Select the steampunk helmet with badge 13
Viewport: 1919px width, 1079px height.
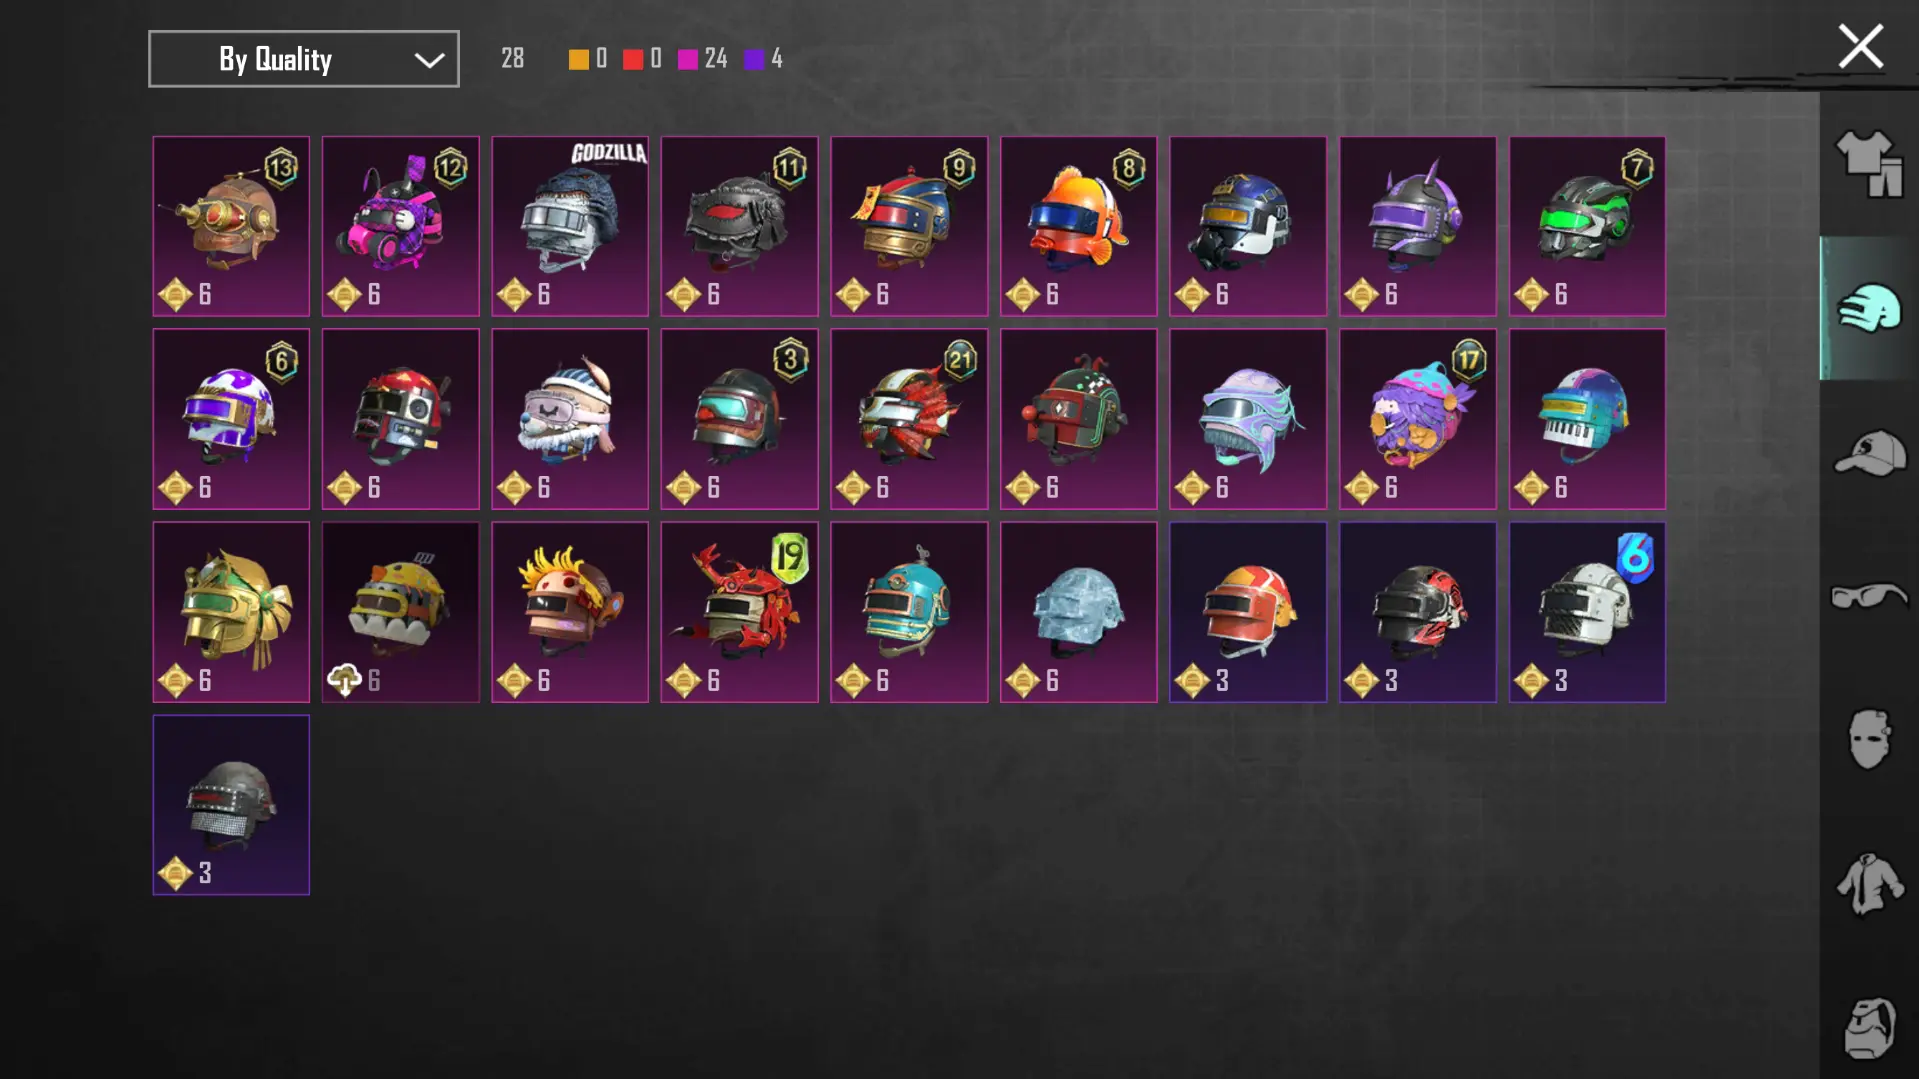pos(231,226)
